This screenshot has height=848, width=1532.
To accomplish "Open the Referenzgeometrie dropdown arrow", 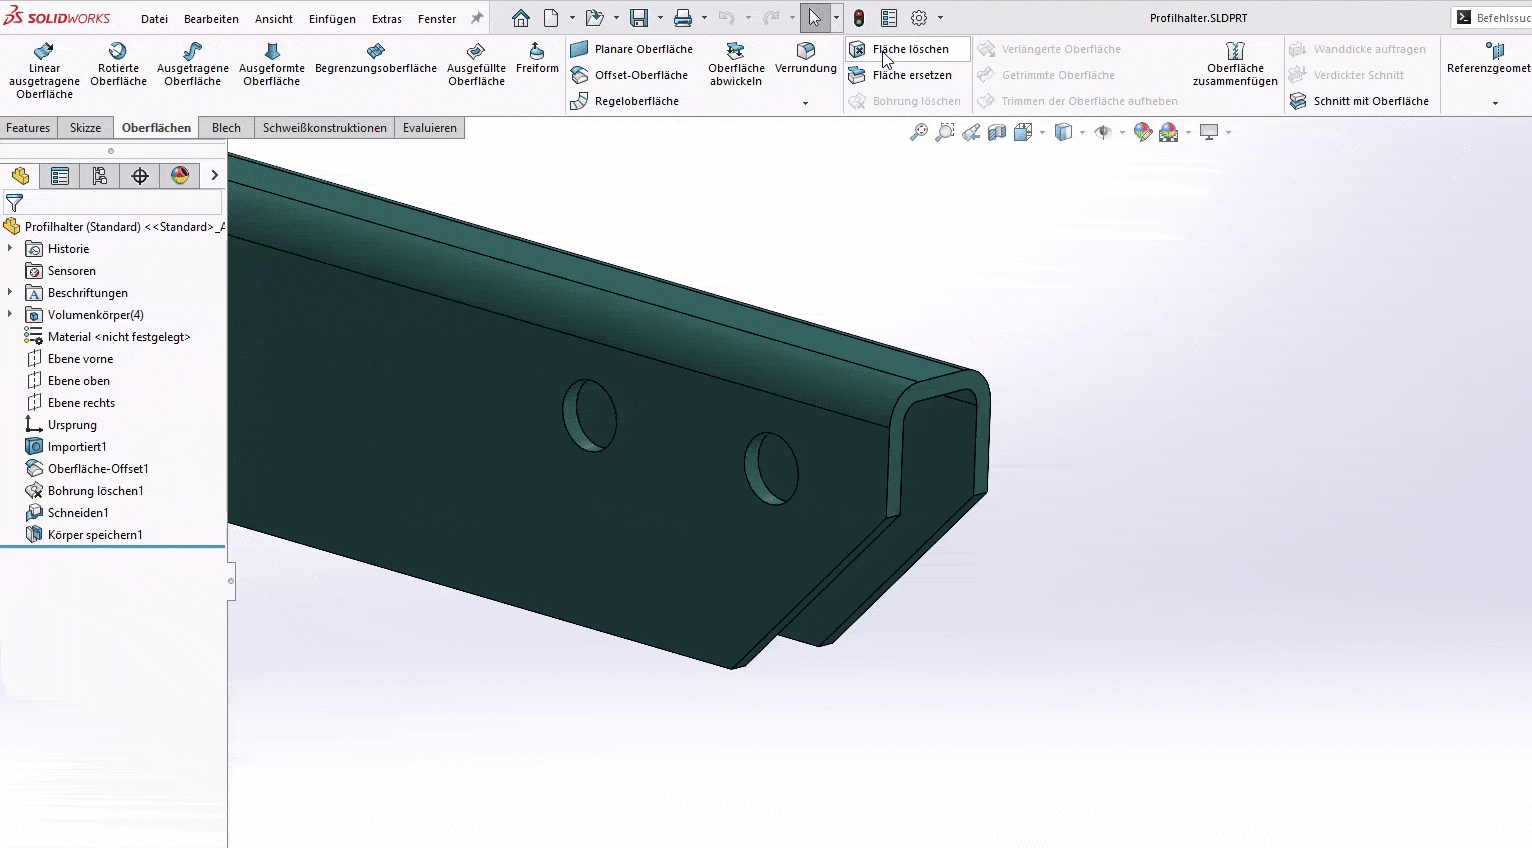I will 1495,103.
